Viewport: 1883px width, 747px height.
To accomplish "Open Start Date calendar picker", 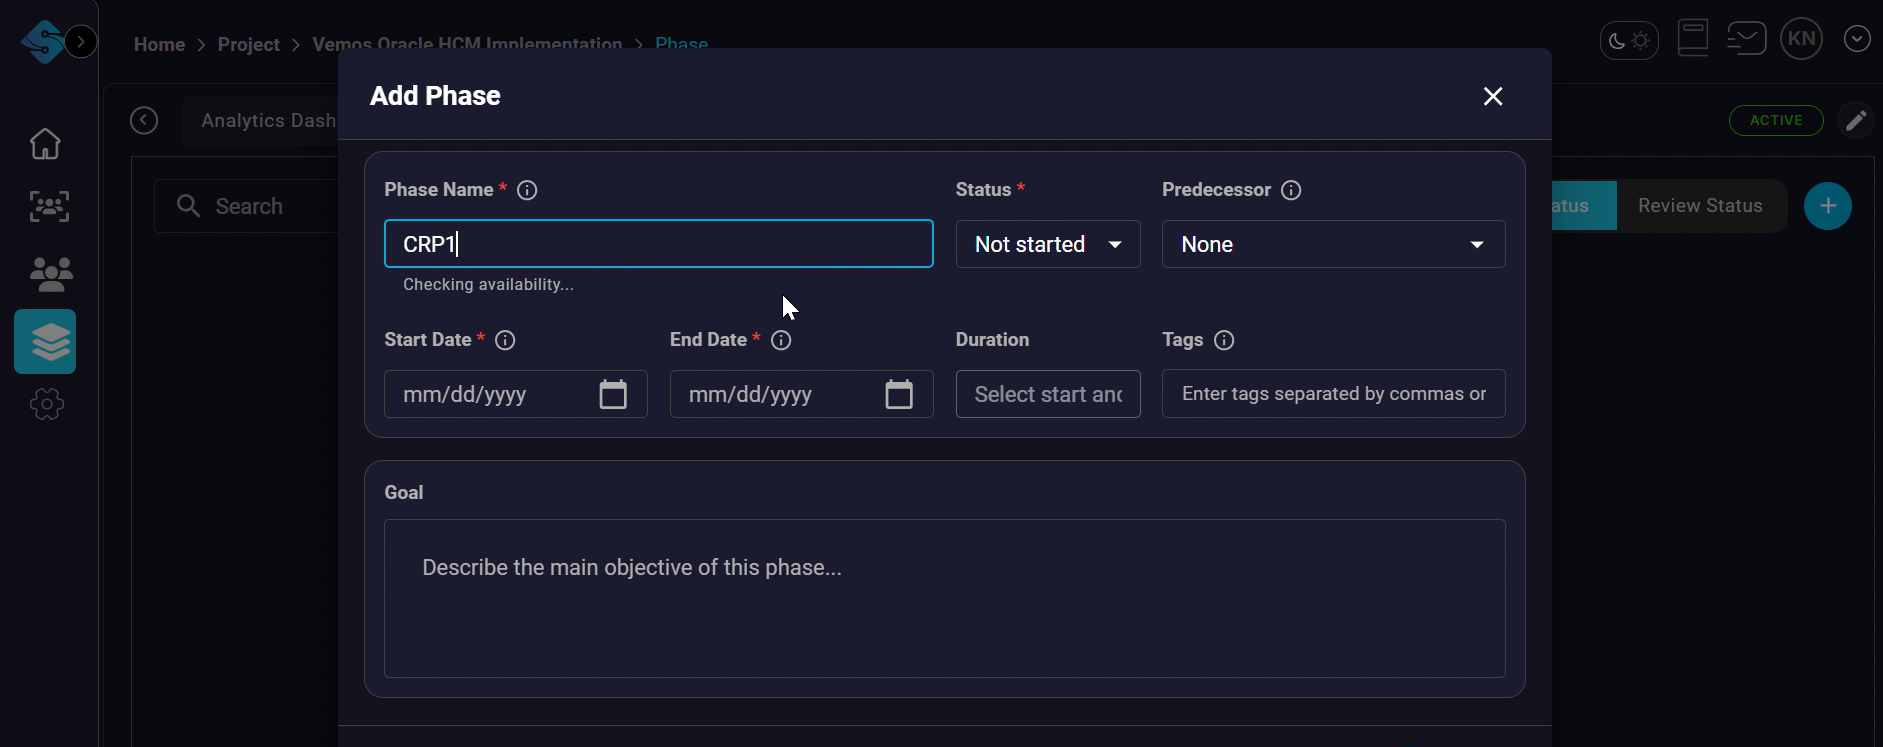I will pos(613,394).
